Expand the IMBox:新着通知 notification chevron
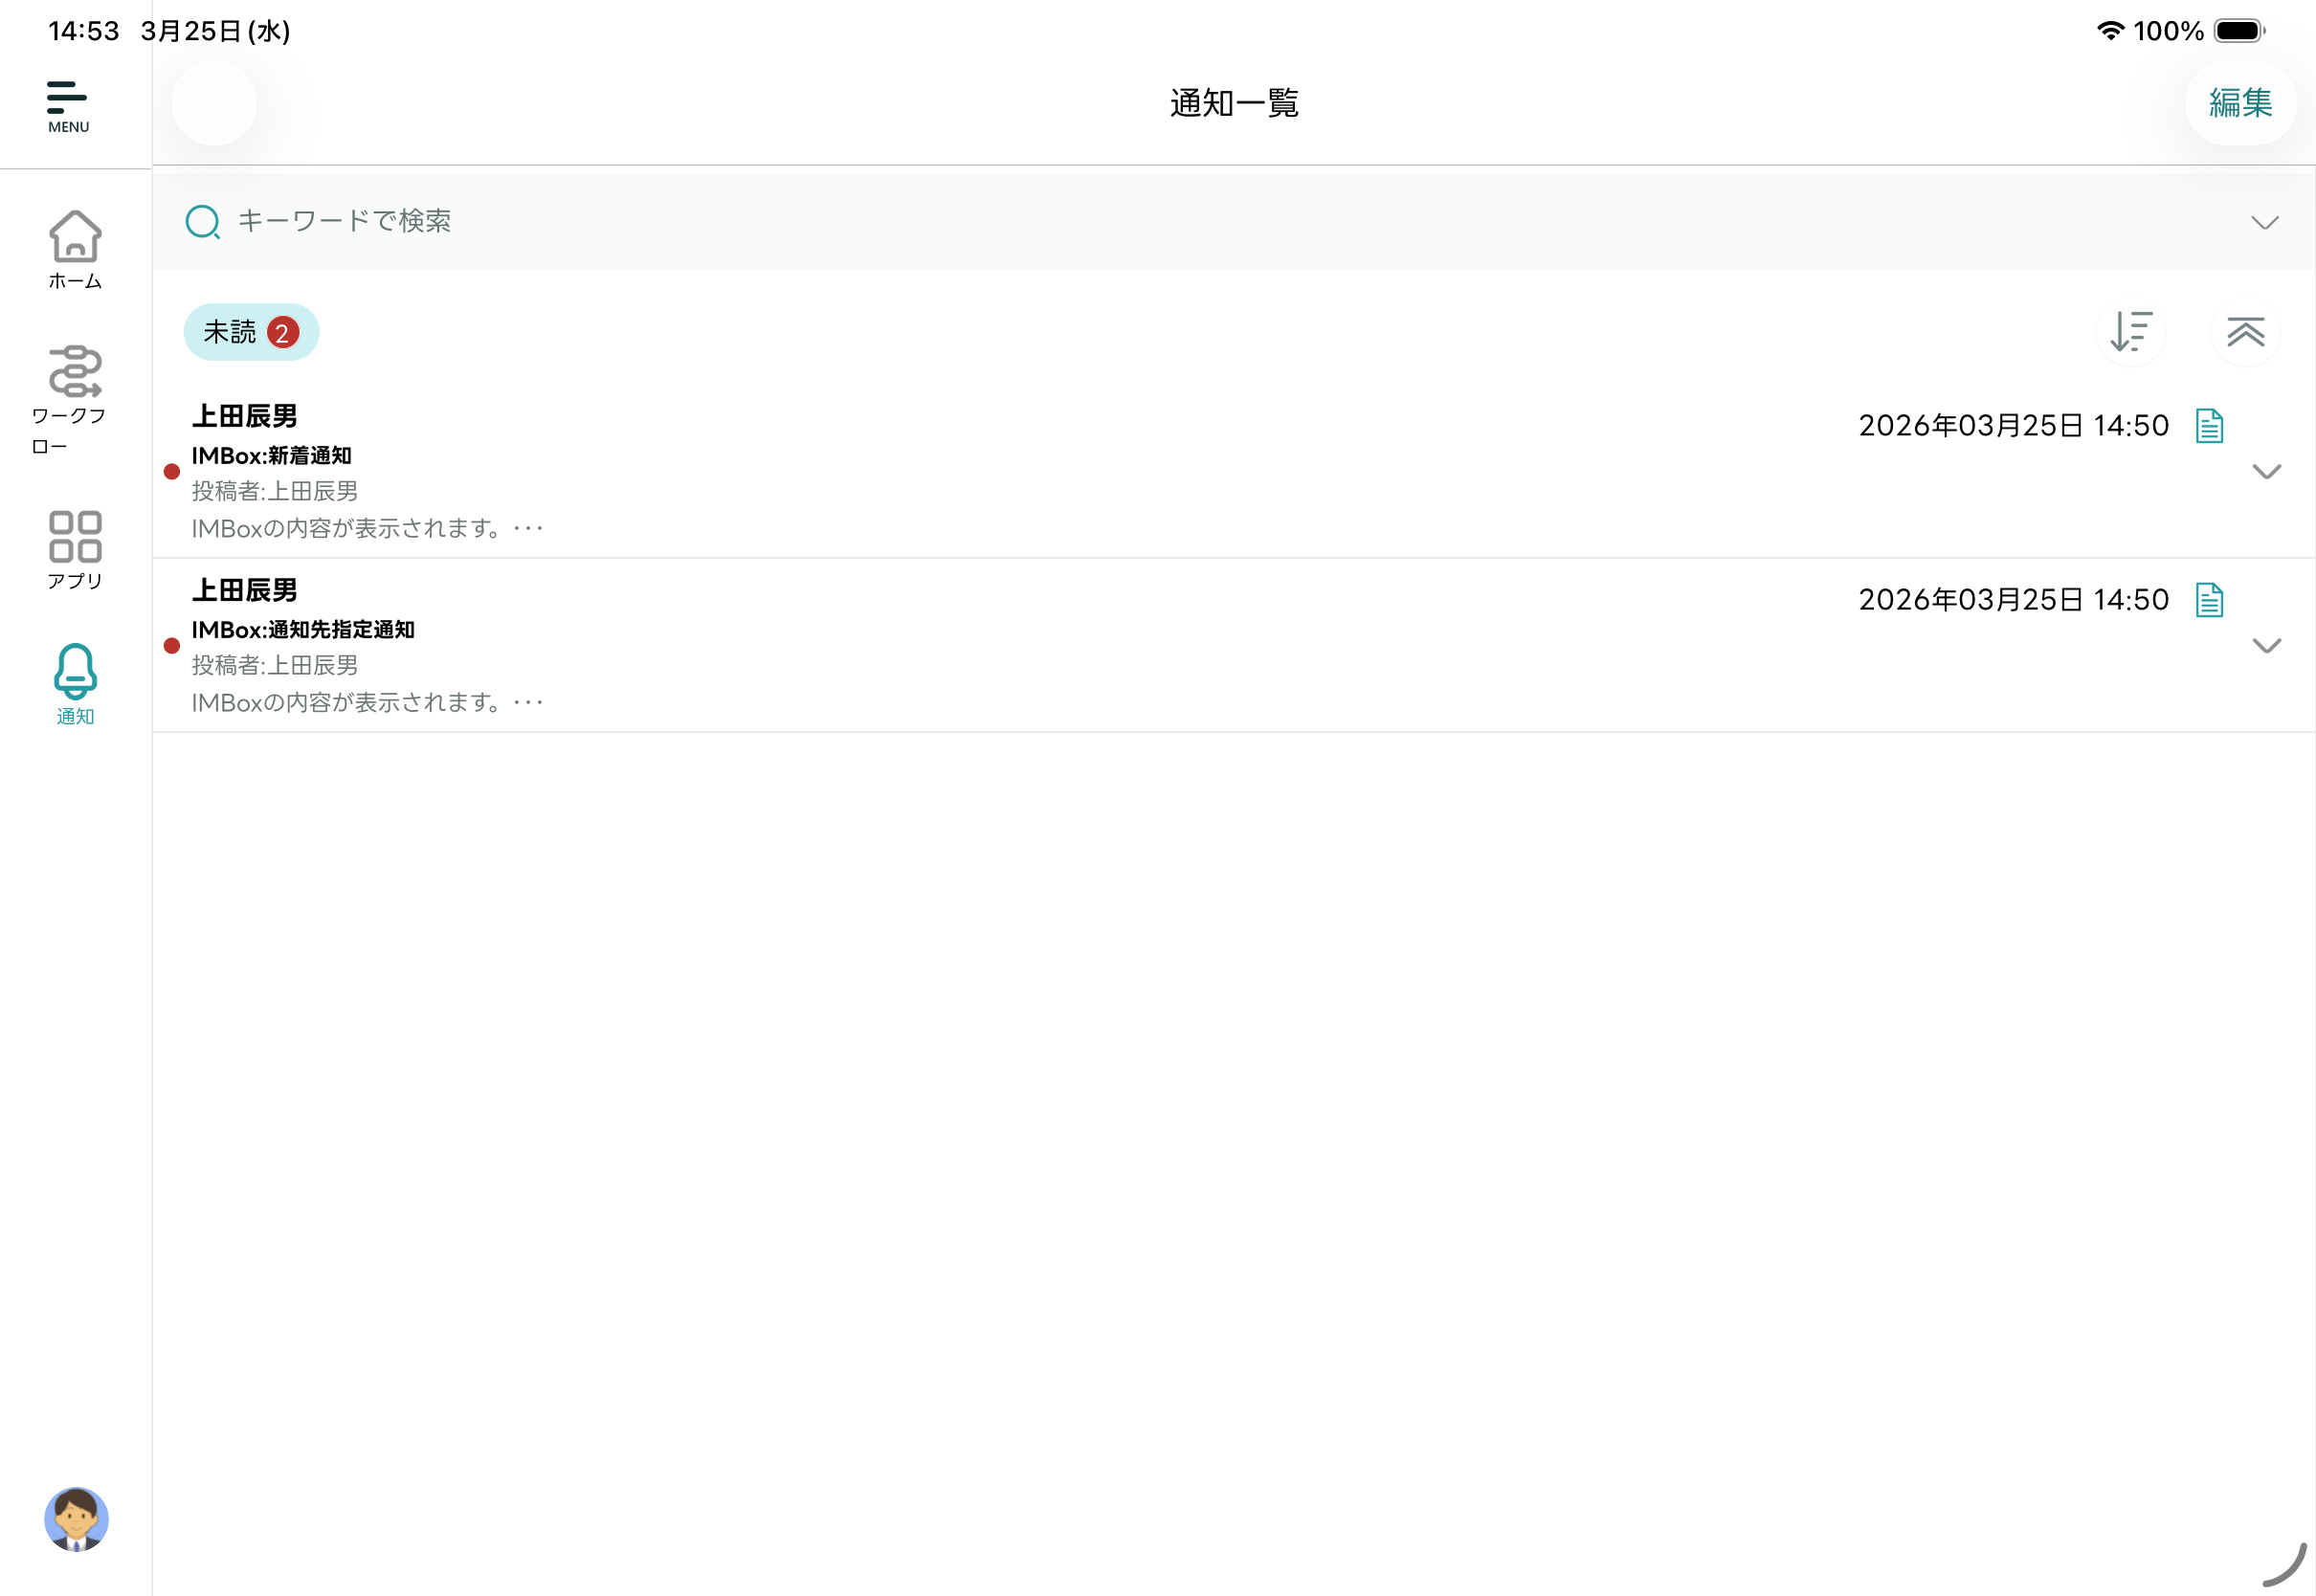The height and width of the screenshot is (1596, 2316). 2266,471
